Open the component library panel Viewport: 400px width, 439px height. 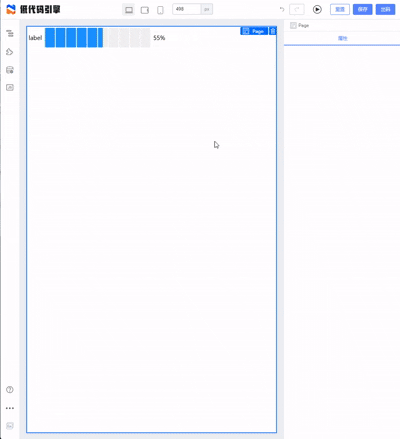coord(10,52)
